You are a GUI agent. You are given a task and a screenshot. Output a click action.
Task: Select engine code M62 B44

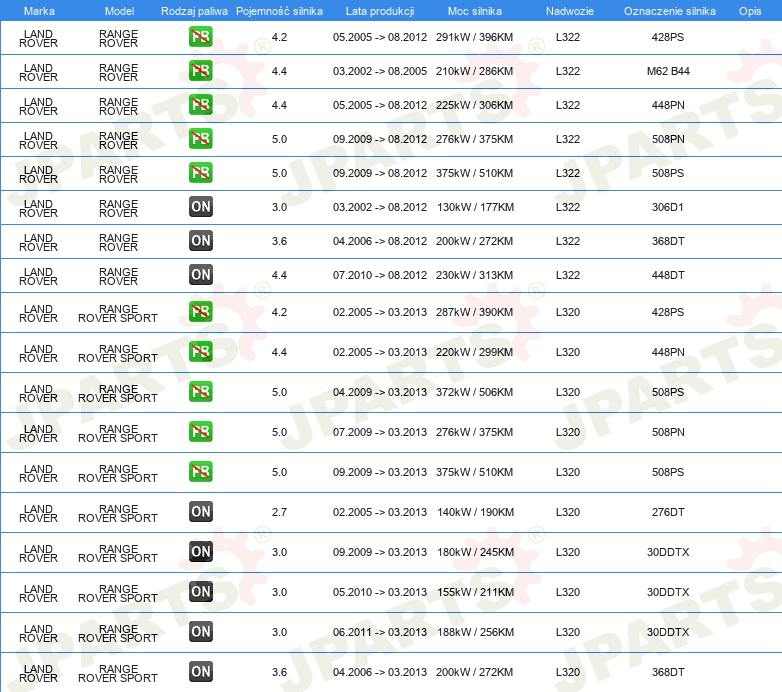click(668, 71)
